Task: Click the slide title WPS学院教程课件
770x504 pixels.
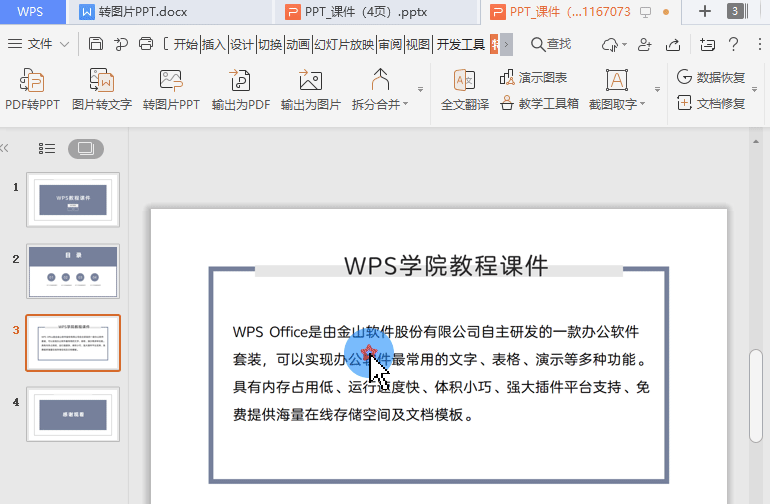Action: click(446, 266)
